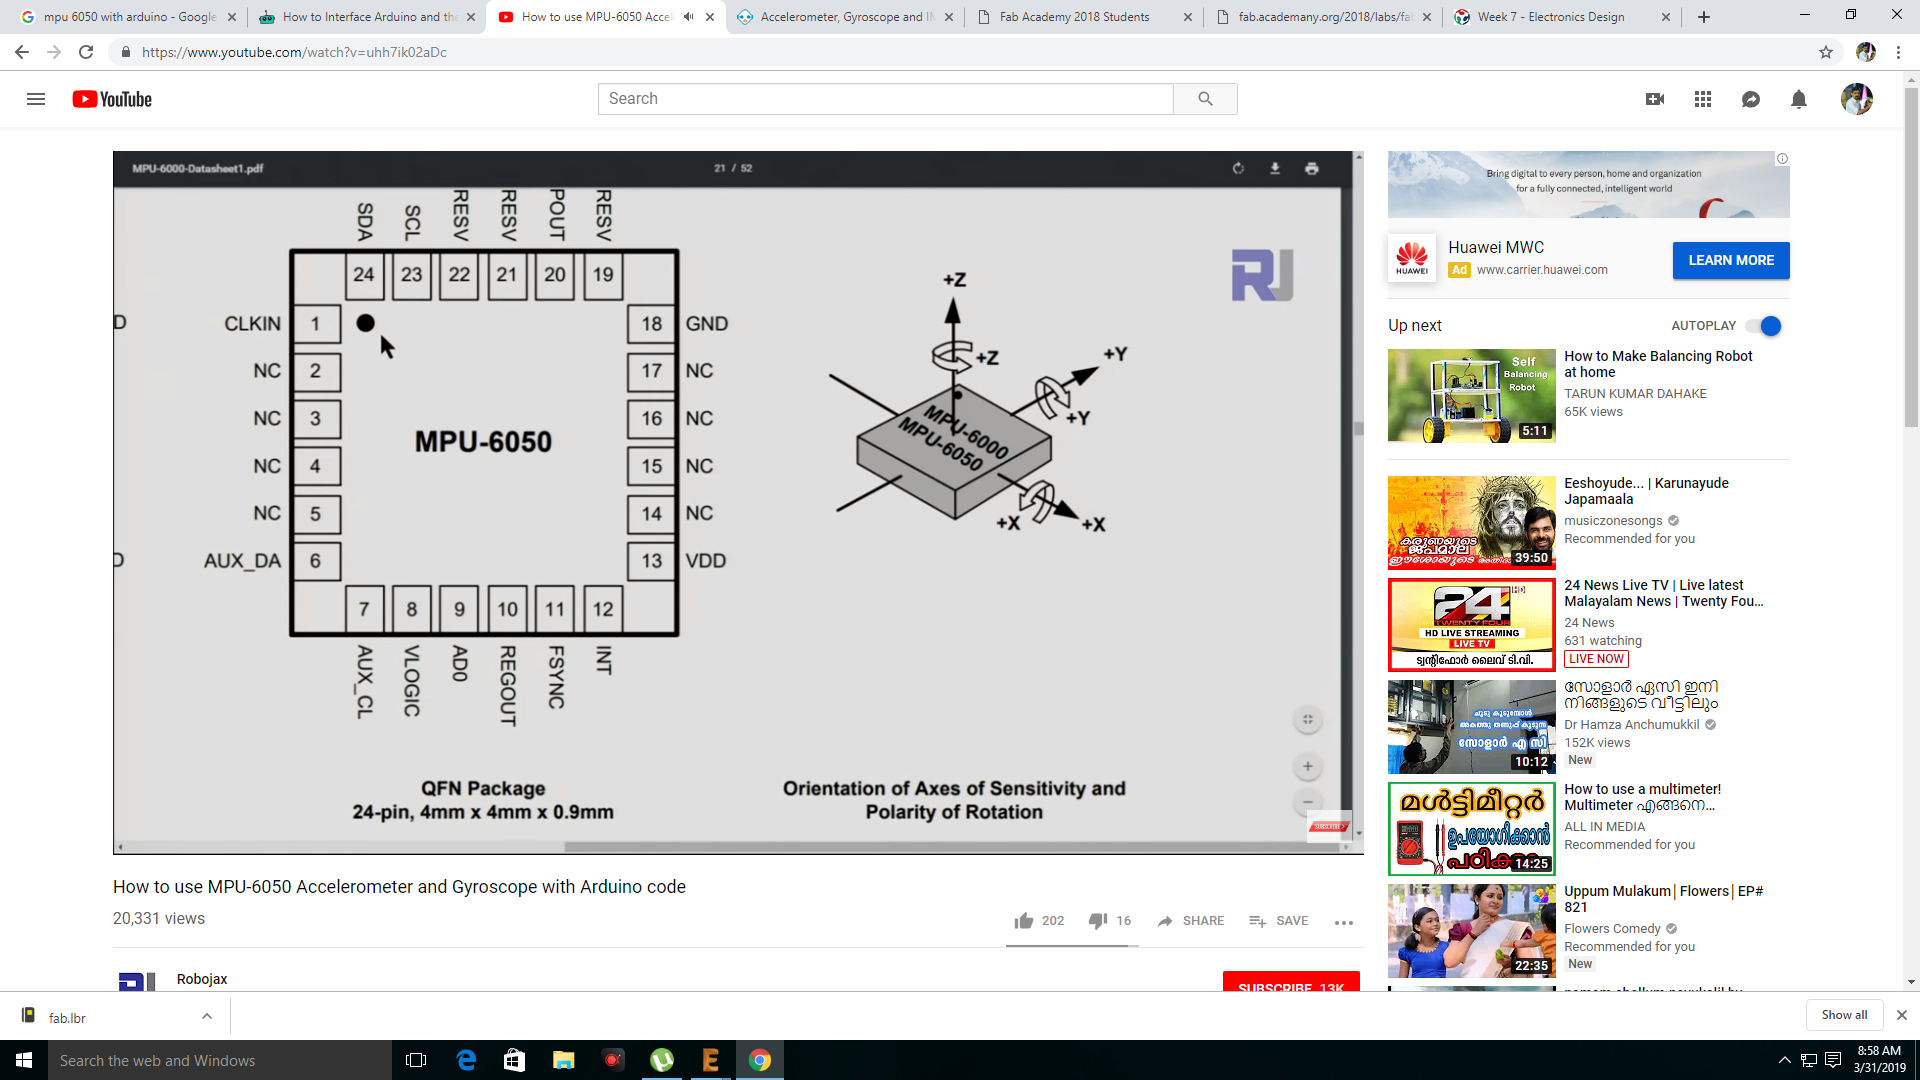The width and height of the screenshot is (1920, 1080).
Task: Expand the fab.lbr download options chevron
Action: tap(207, 1016)
